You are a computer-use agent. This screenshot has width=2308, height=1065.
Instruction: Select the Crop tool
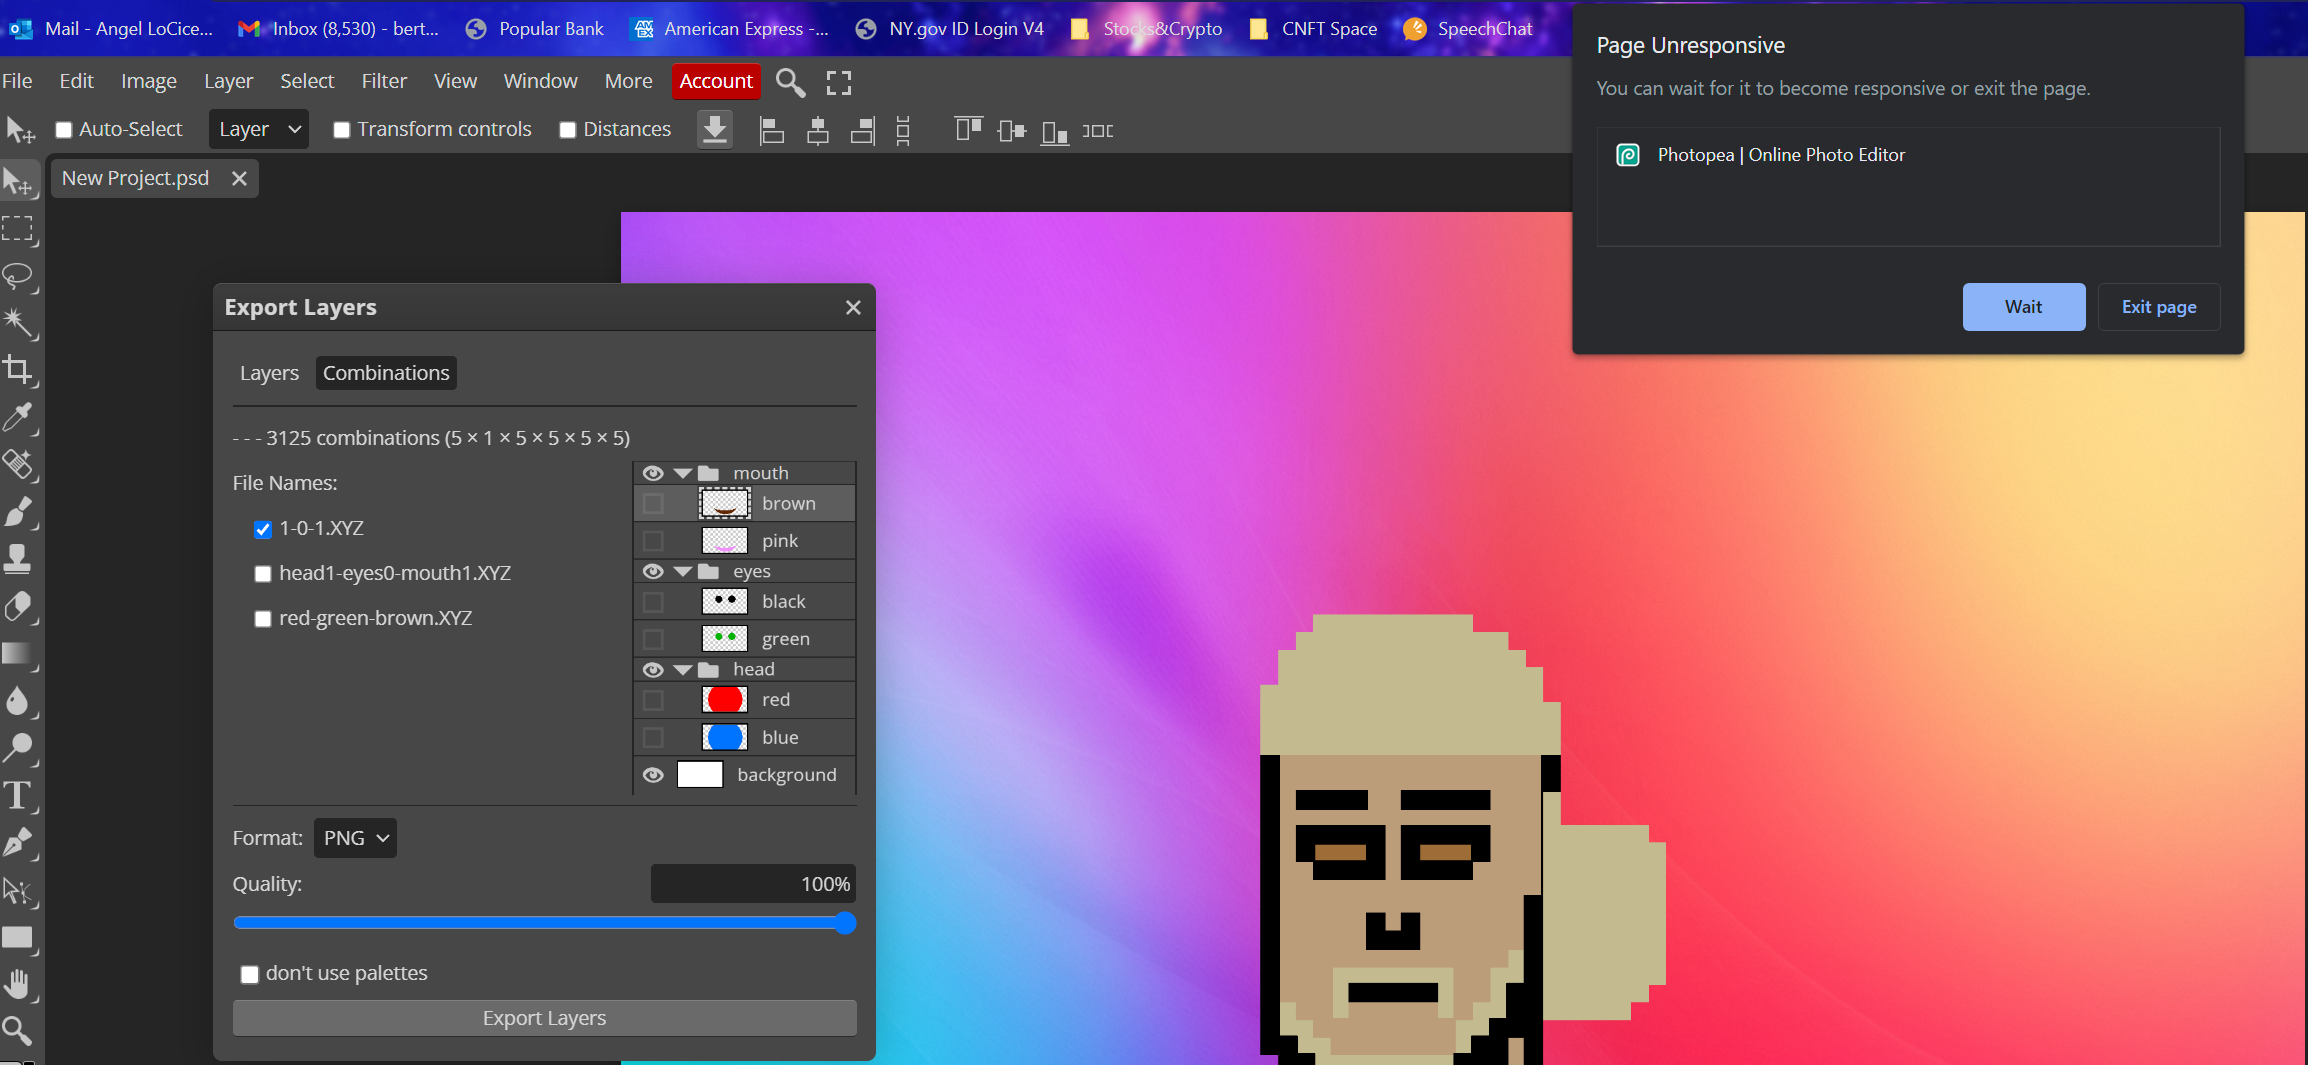pyautogui.click(x=19, y=370)
